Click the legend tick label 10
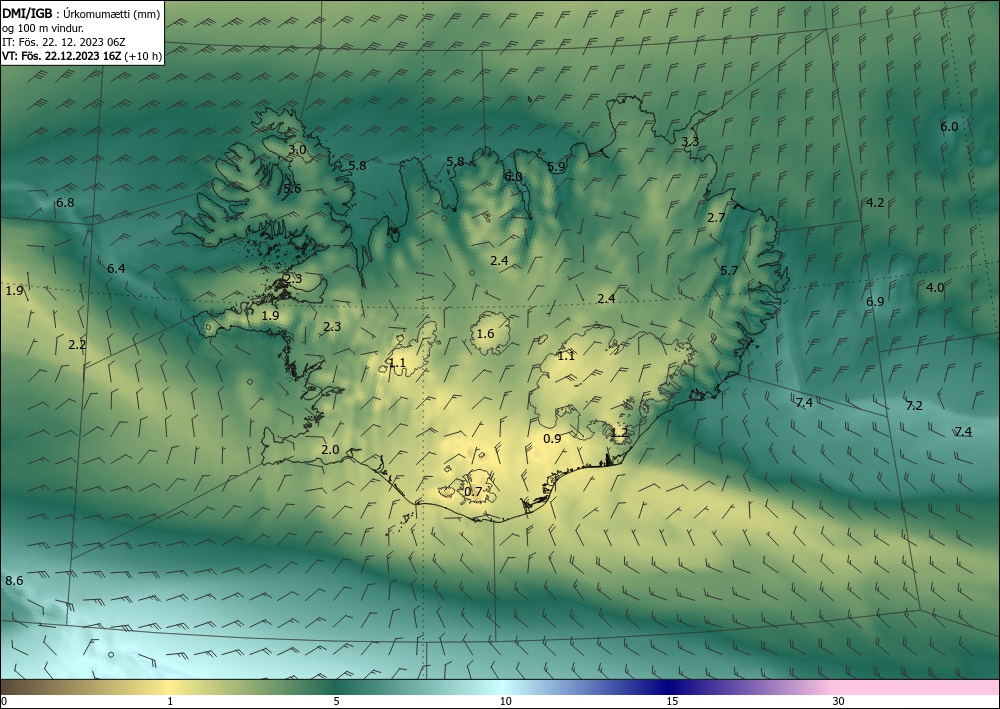This screenshot has width=1000, height=709. [505, 701]
